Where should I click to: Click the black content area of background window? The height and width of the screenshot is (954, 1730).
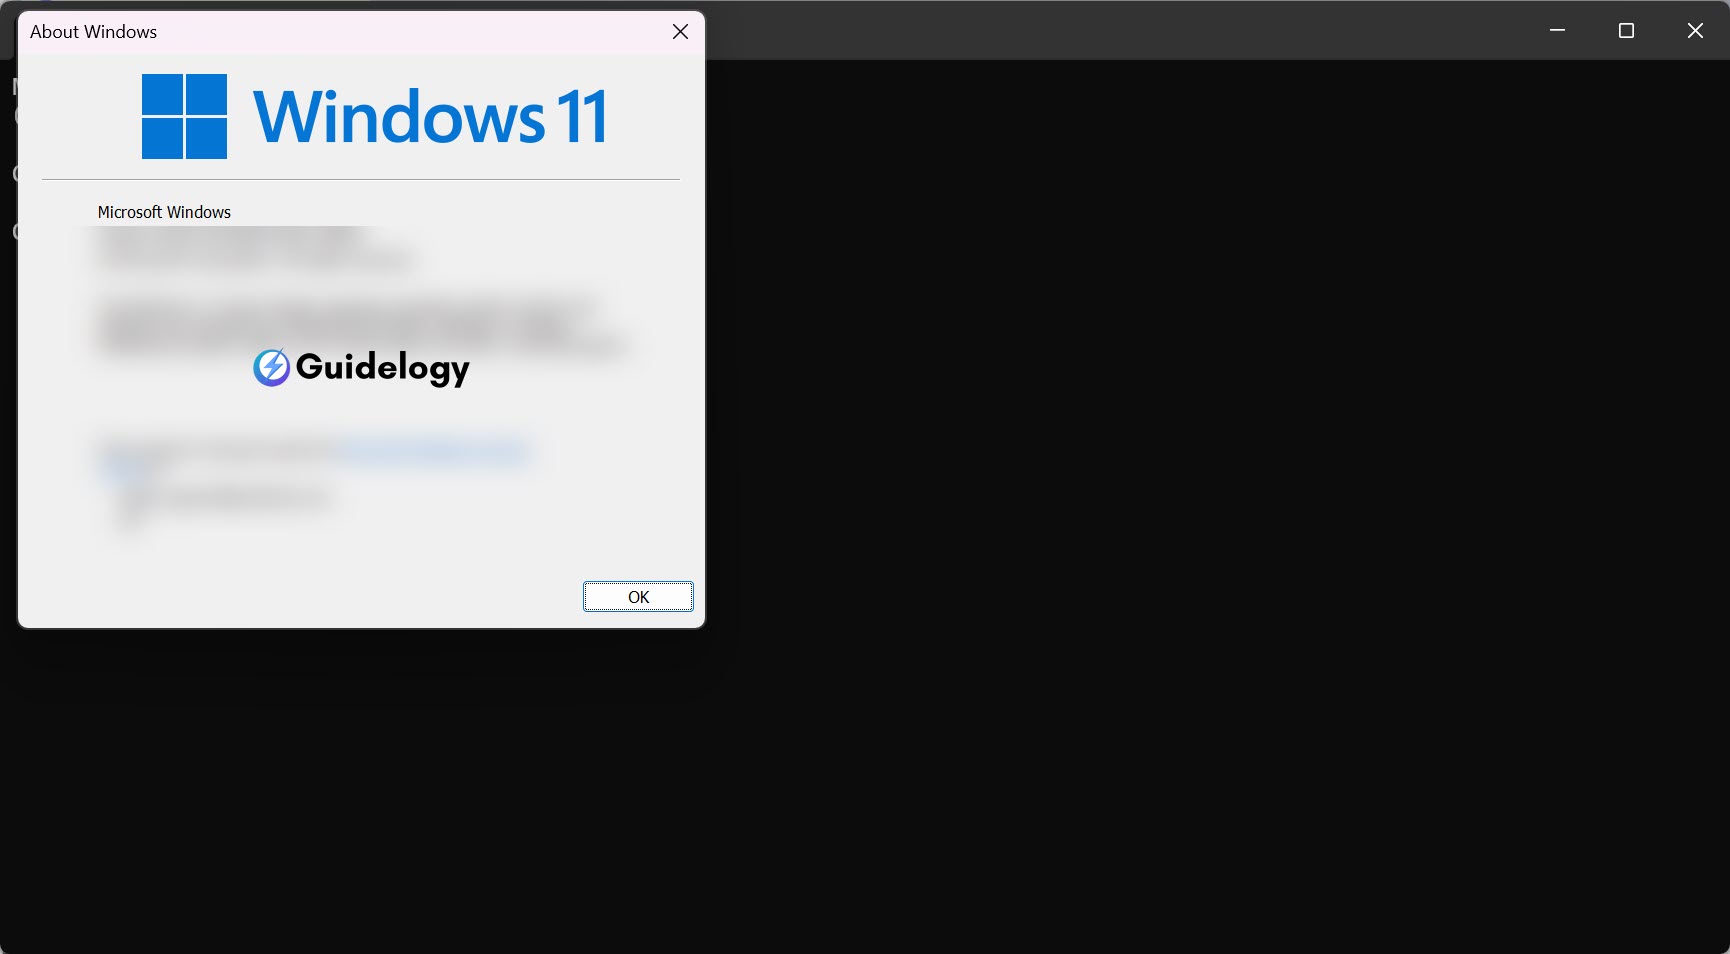point(1200,500)
